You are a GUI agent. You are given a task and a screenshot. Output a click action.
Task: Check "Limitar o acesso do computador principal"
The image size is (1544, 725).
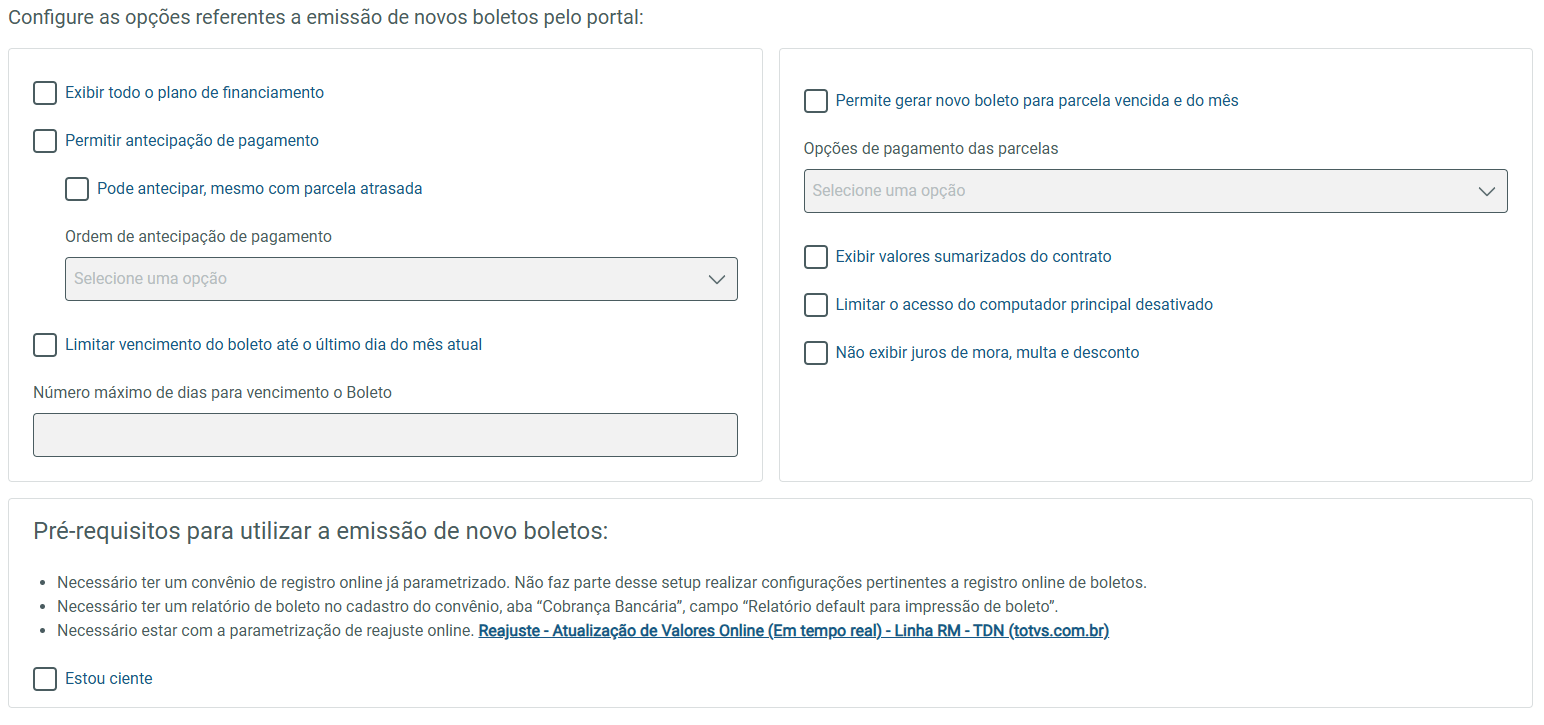[816, 305]
